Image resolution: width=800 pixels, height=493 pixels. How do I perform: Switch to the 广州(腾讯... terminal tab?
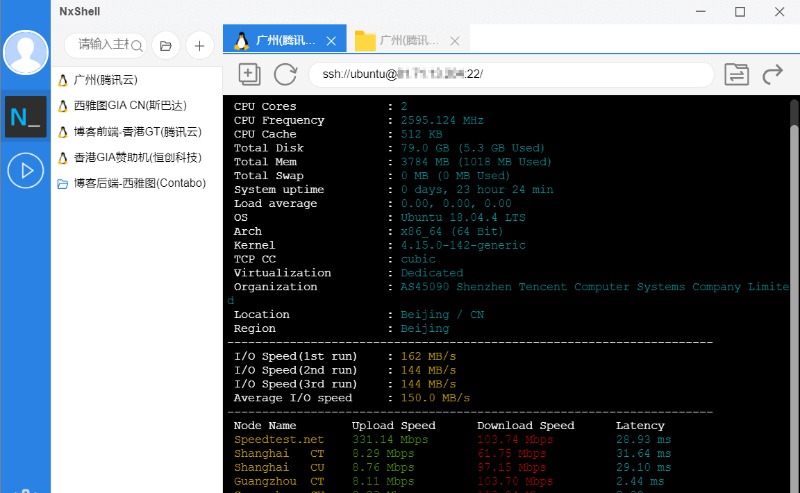(x=285, y=38)
